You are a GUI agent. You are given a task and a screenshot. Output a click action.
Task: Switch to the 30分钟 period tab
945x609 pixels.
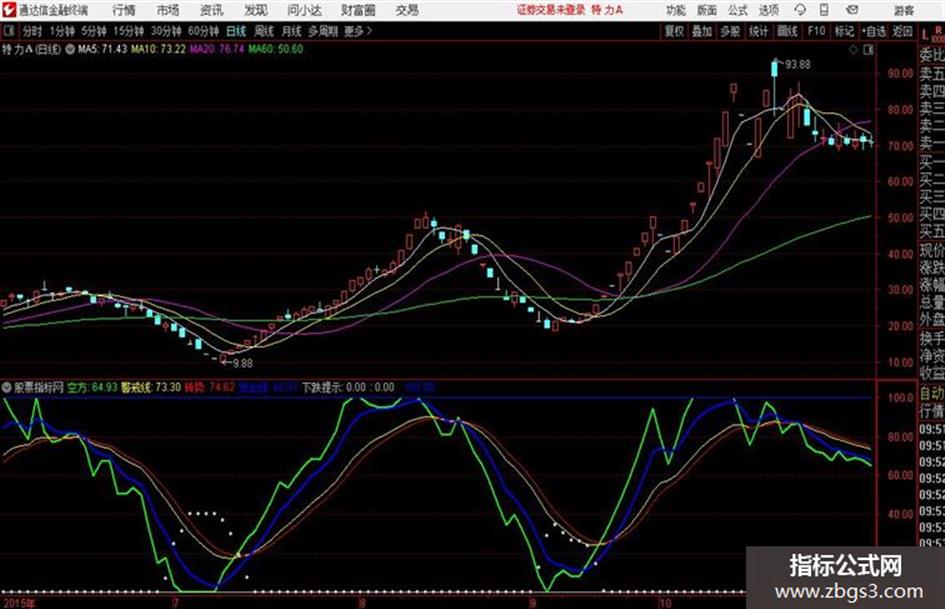point(166,31)
